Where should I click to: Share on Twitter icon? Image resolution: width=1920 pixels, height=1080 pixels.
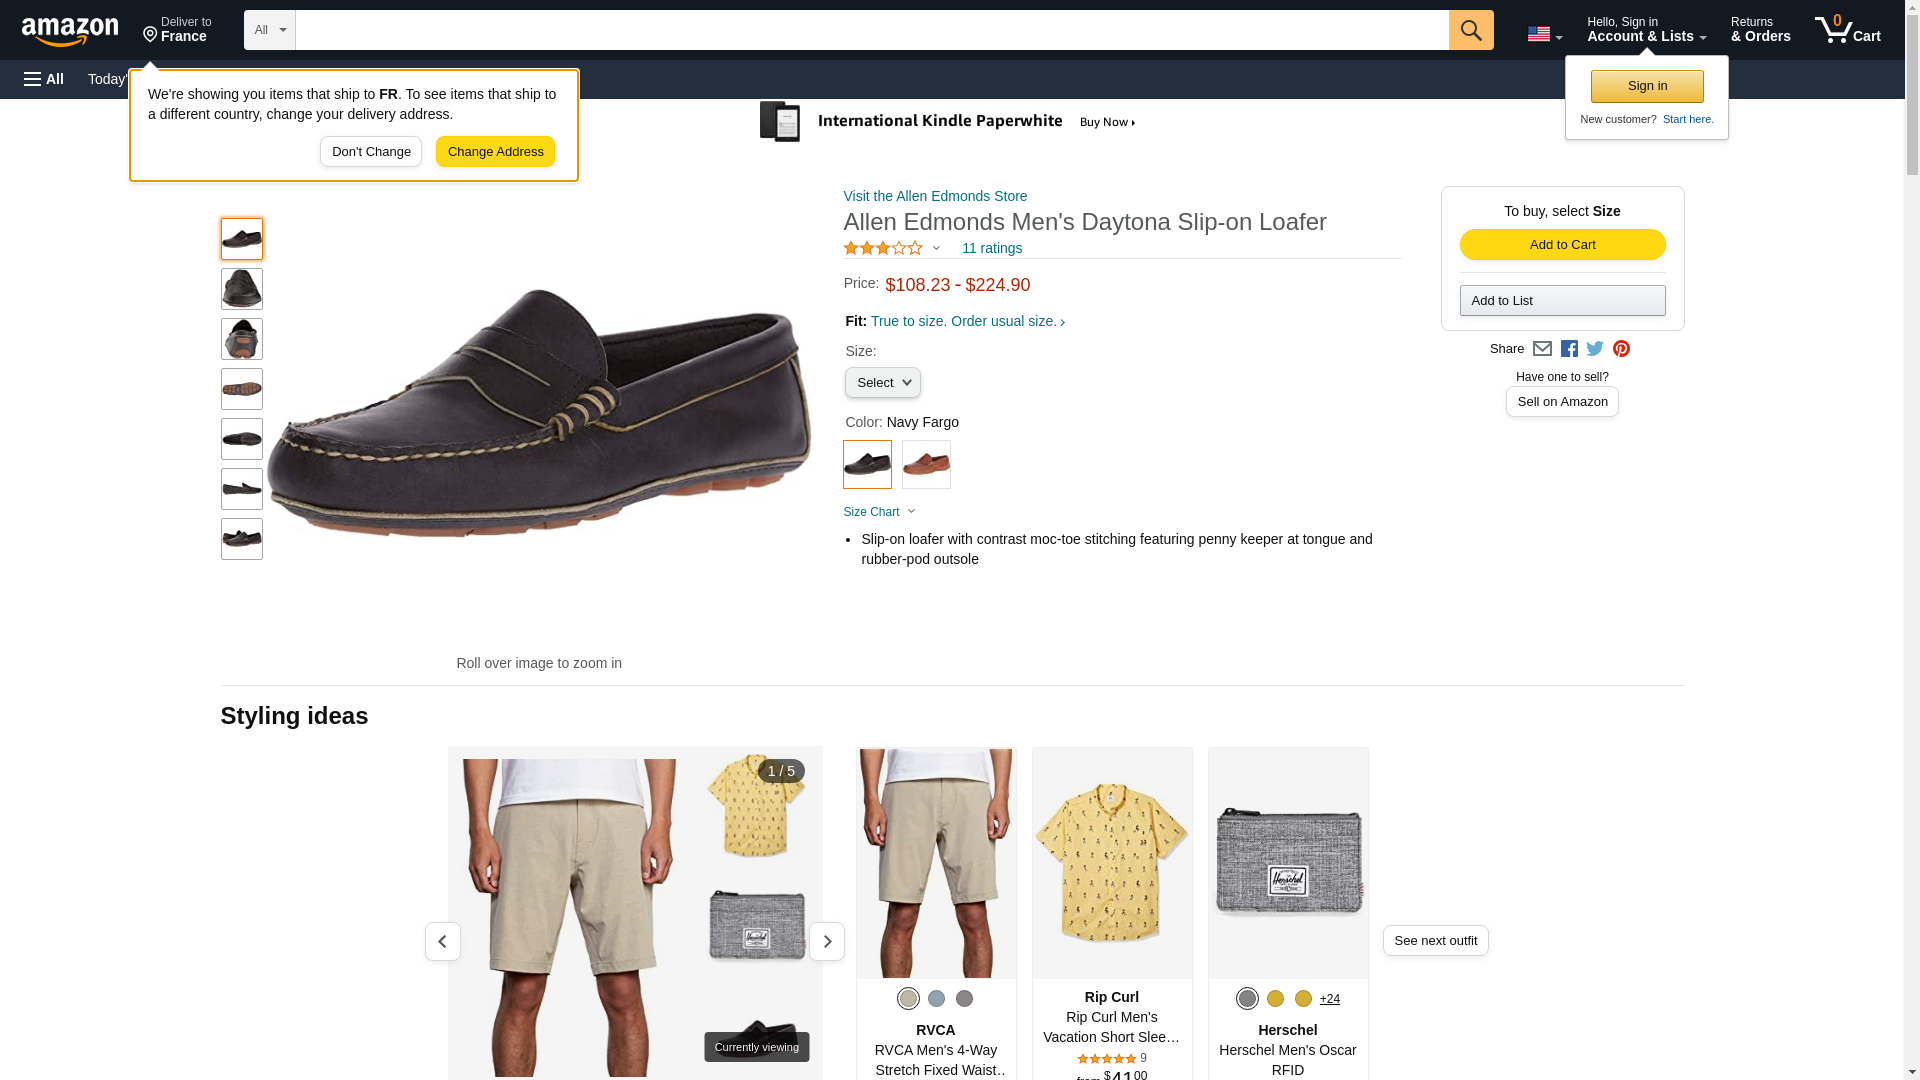click(x=1595, y=349)
